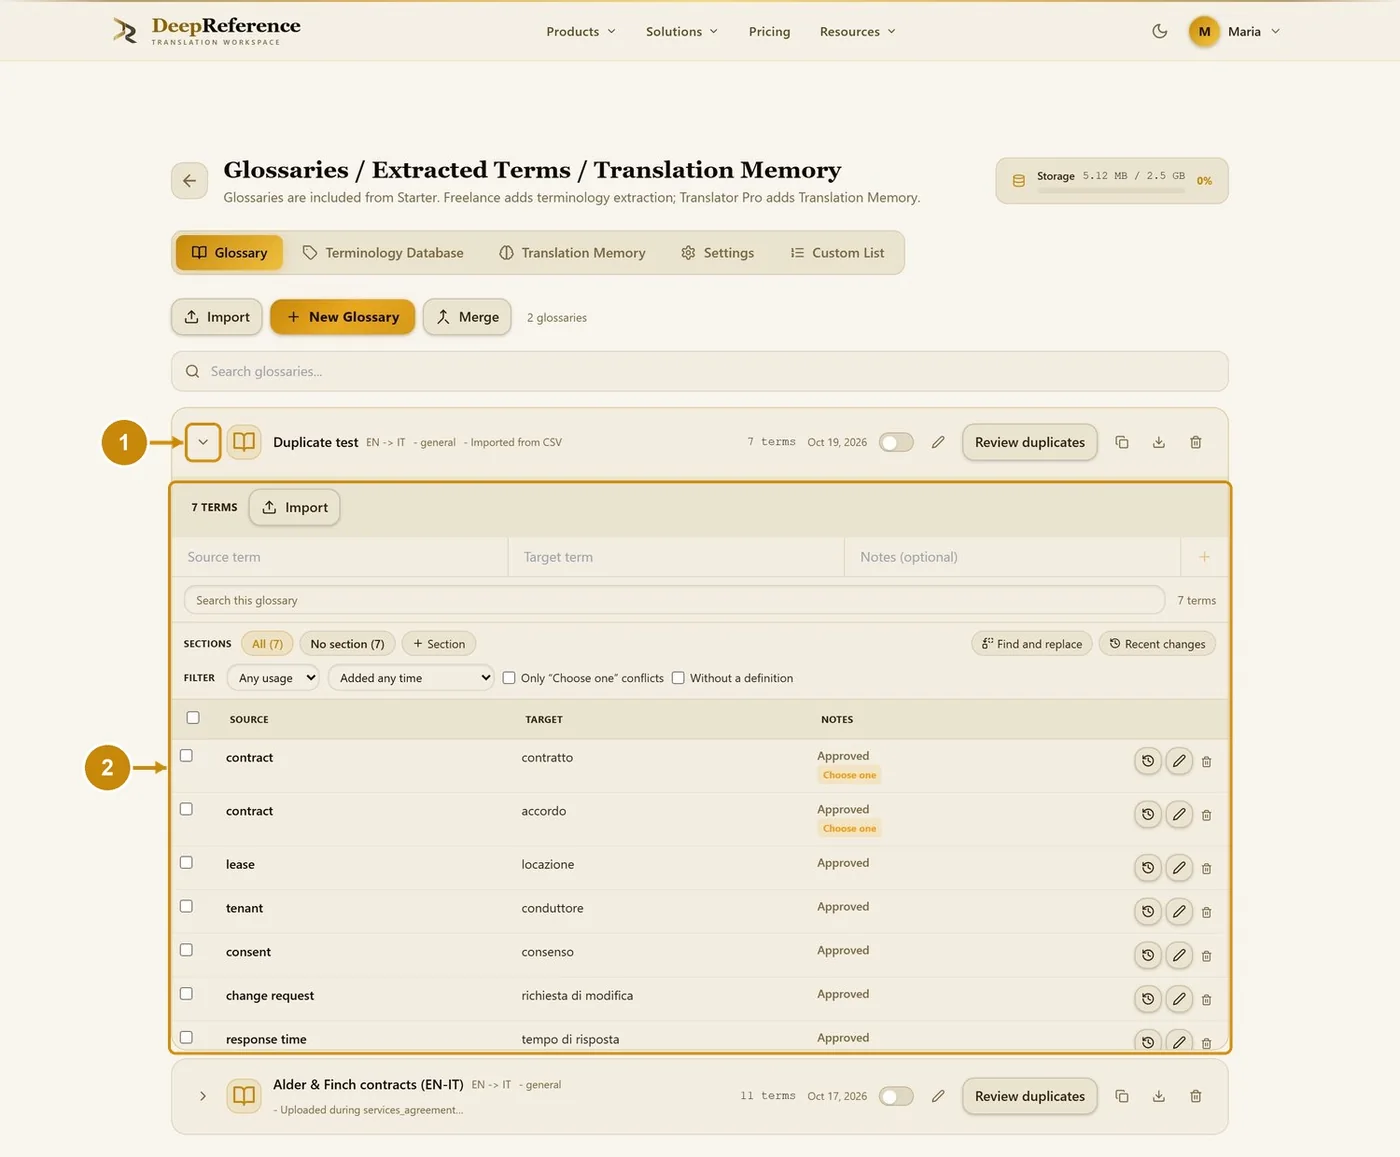1400x1157 pixels.
Task: Switch to Translation Memory tab
Action: (572, 253)
